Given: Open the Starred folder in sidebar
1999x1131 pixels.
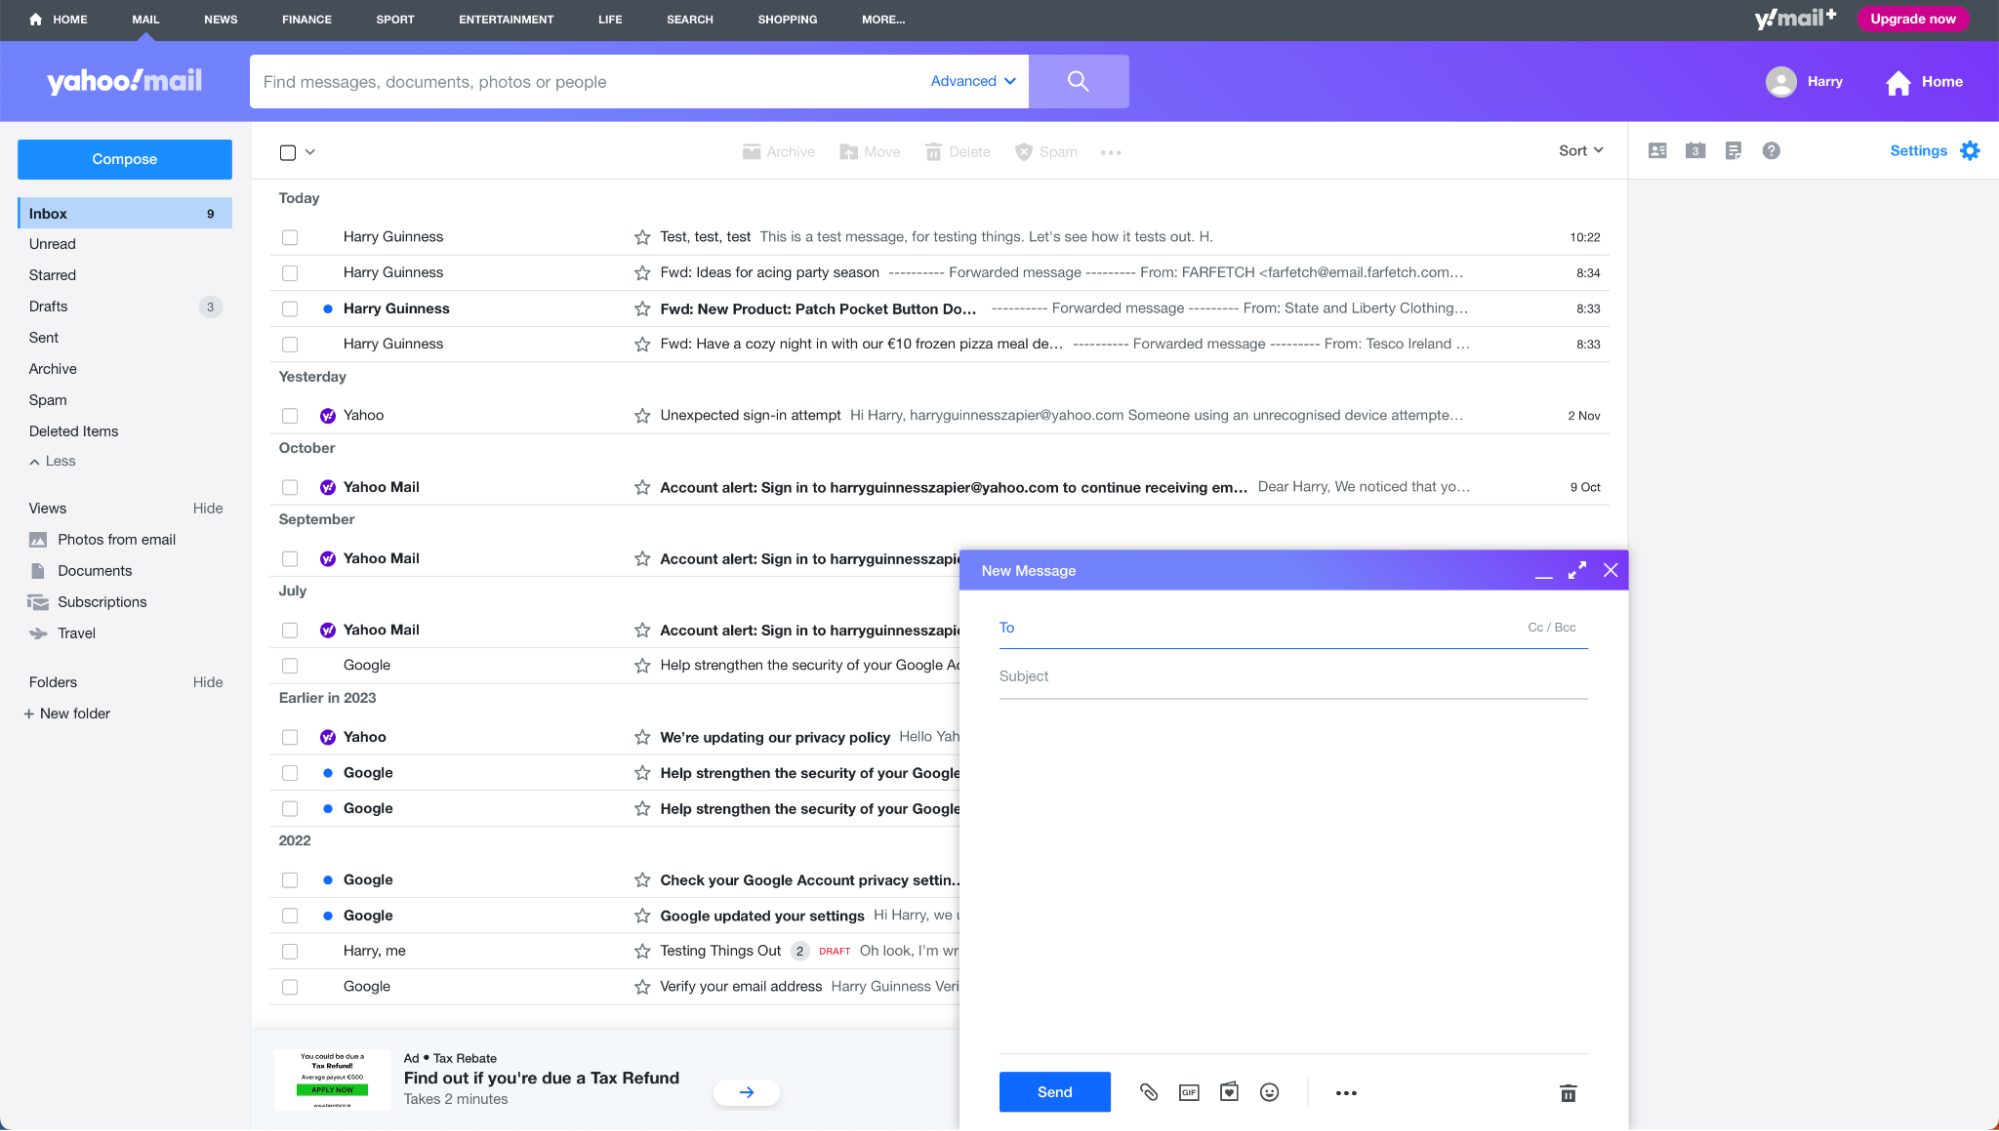Looking at the screenshot, I should coord(52,275).
